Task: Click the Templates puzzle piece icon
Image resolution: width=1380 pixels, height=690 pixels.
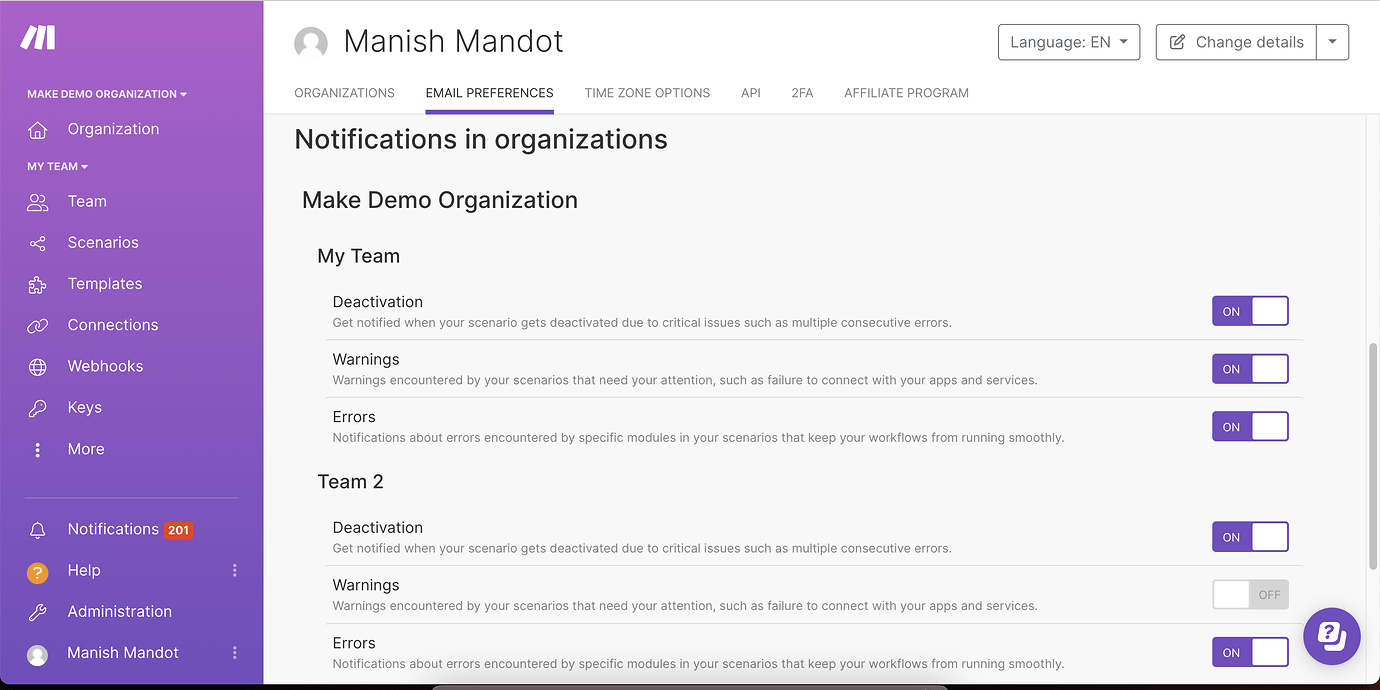Action: coord(38,285)
